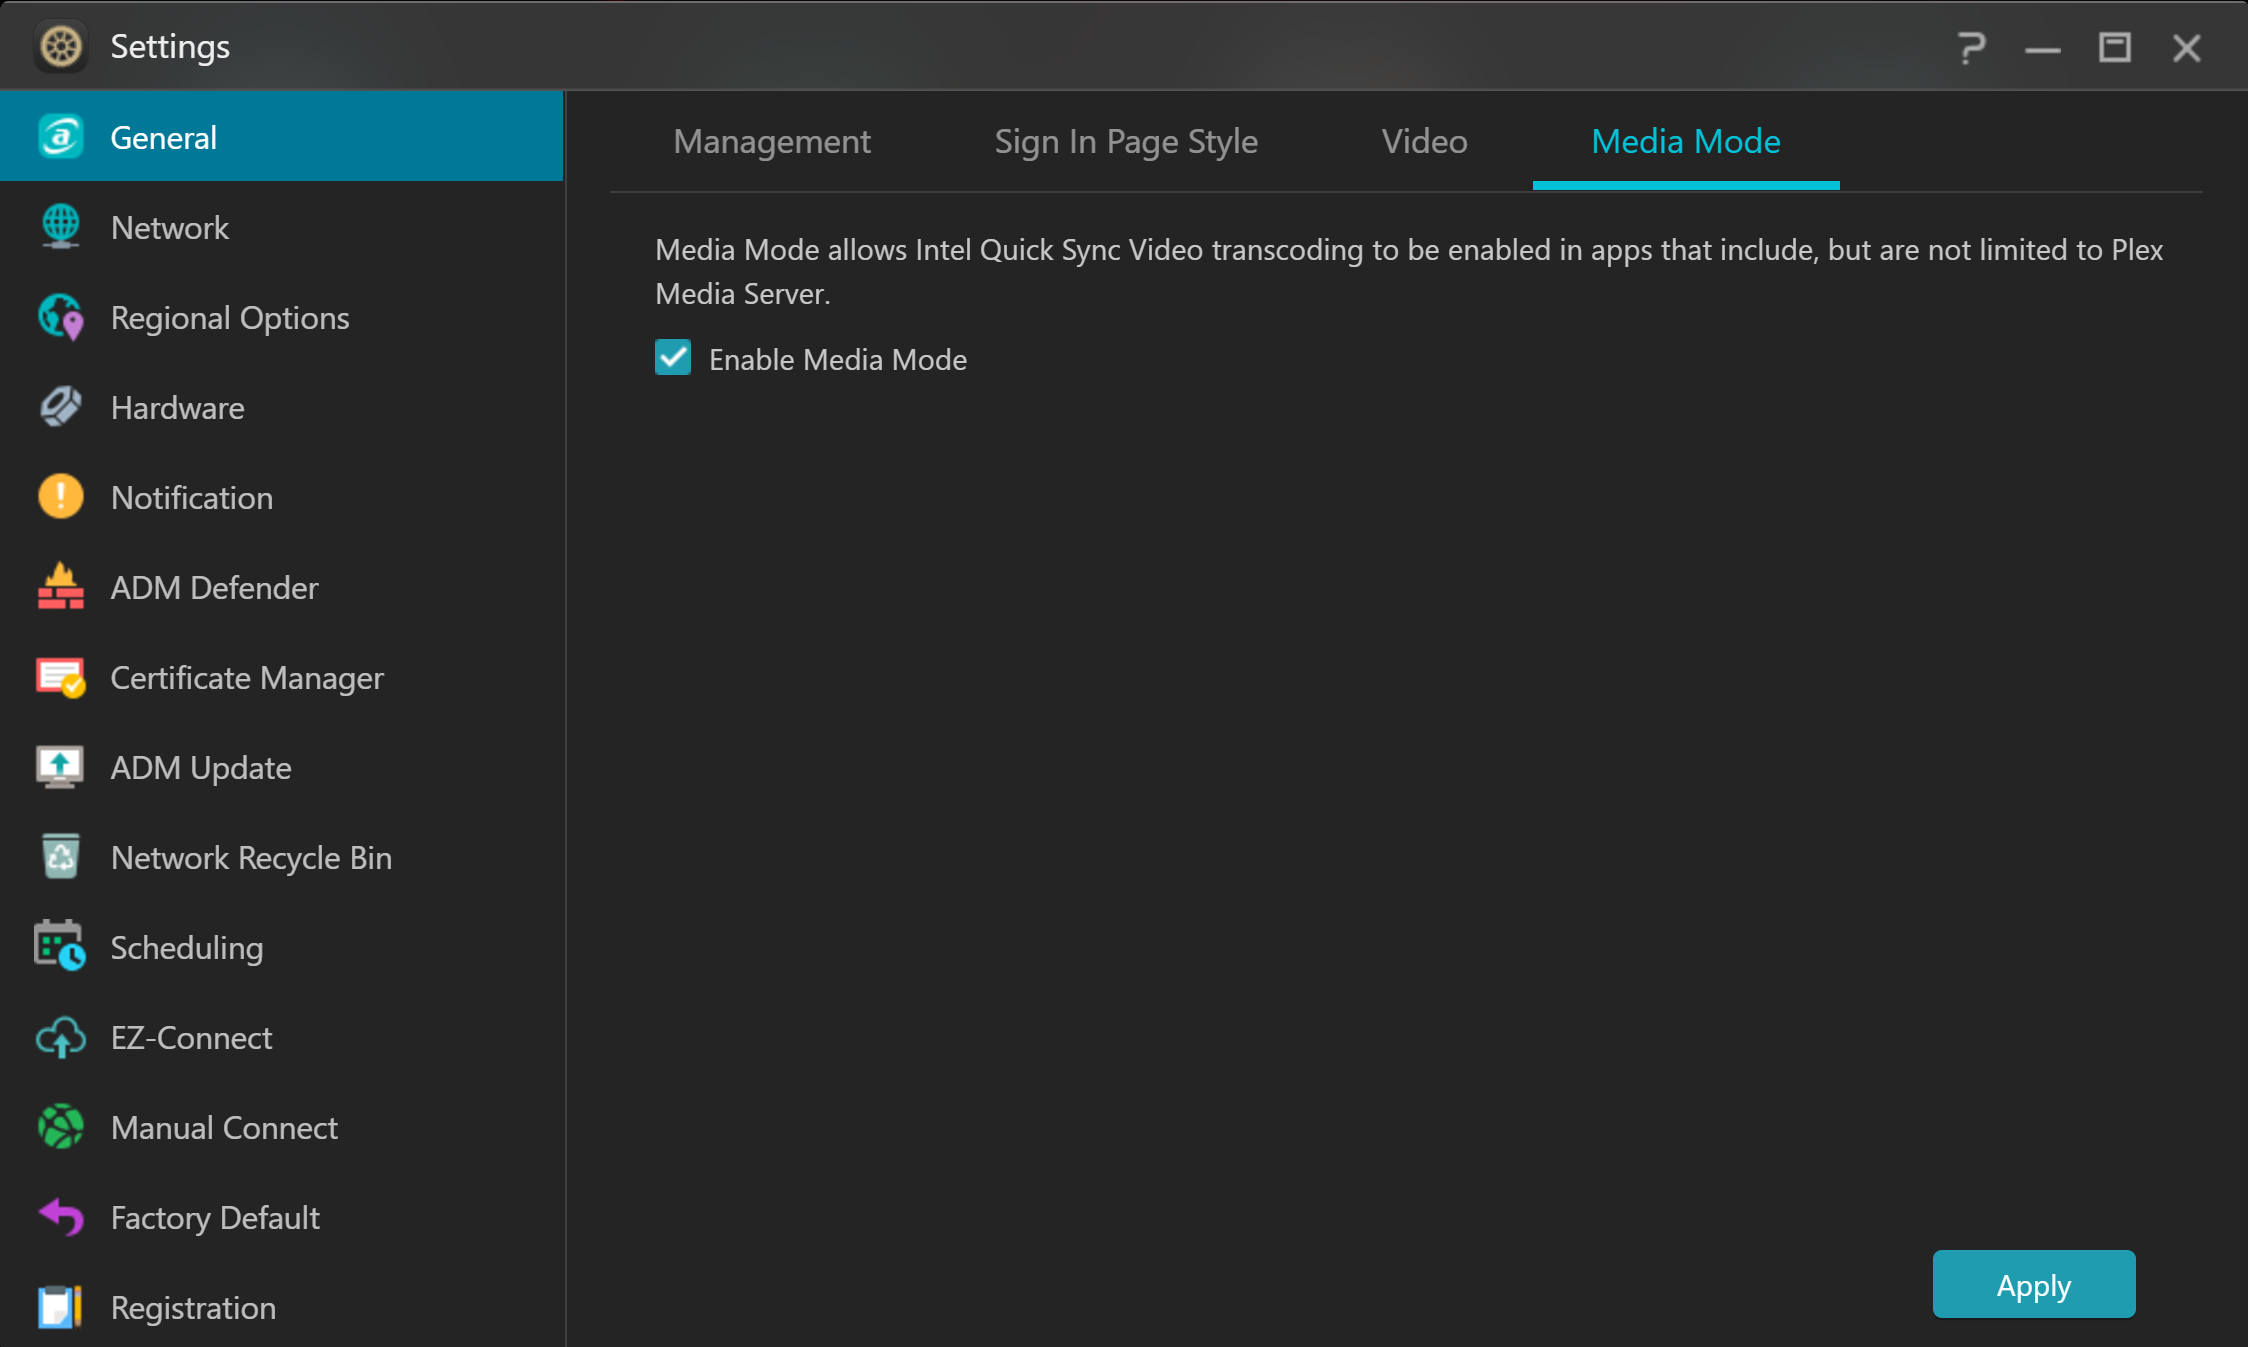Viewport: 2248px width, 1347px height.
Task: Select the EZ-Connect cloud icon
Action: coord(61,1037)
